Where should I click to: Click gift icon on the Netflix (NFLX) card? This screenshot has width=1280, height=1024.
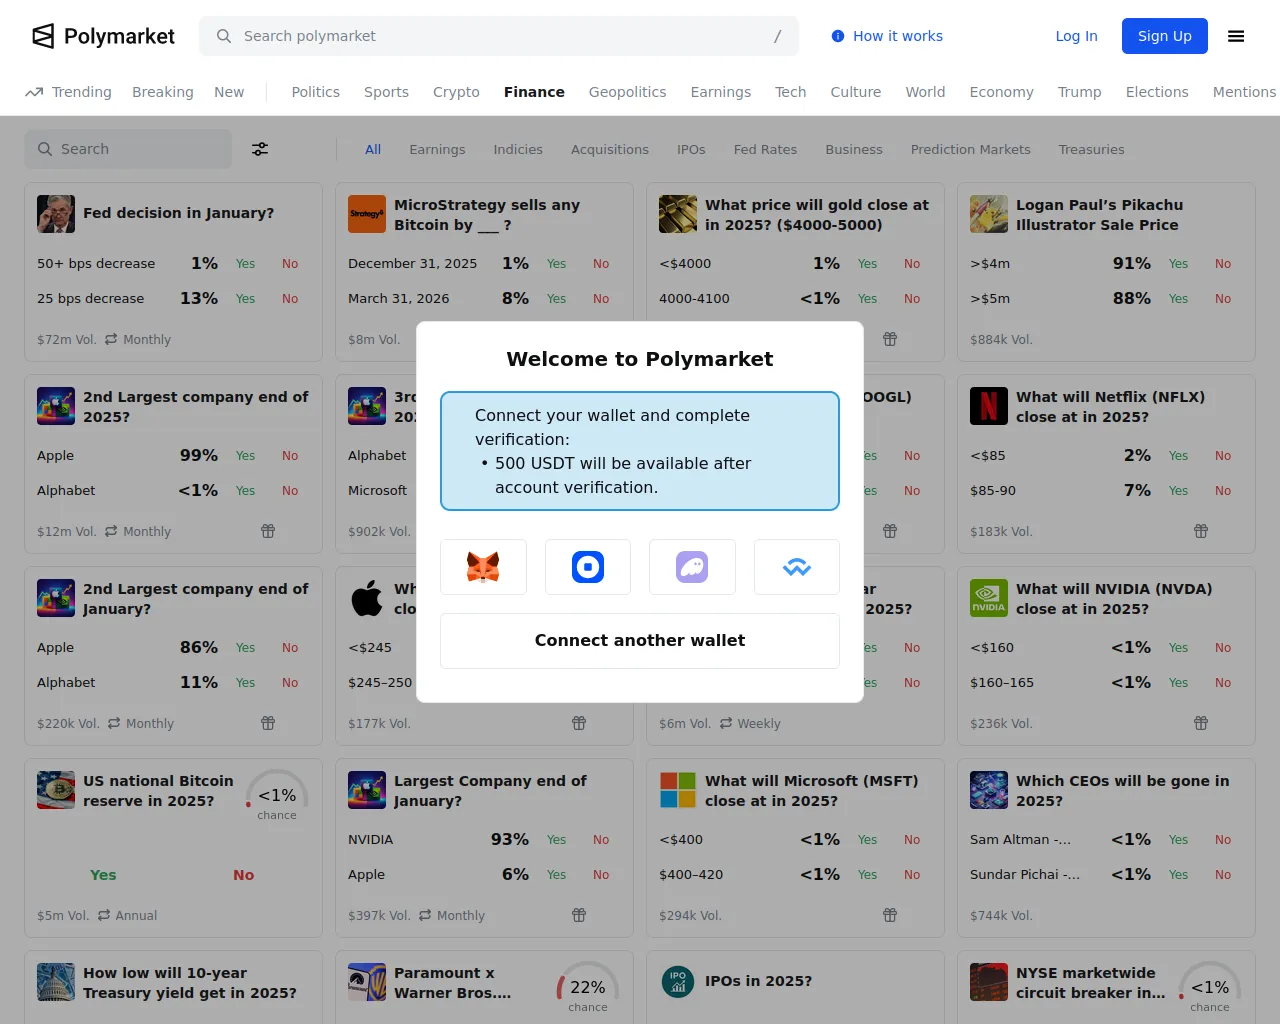coord(1201,531)
